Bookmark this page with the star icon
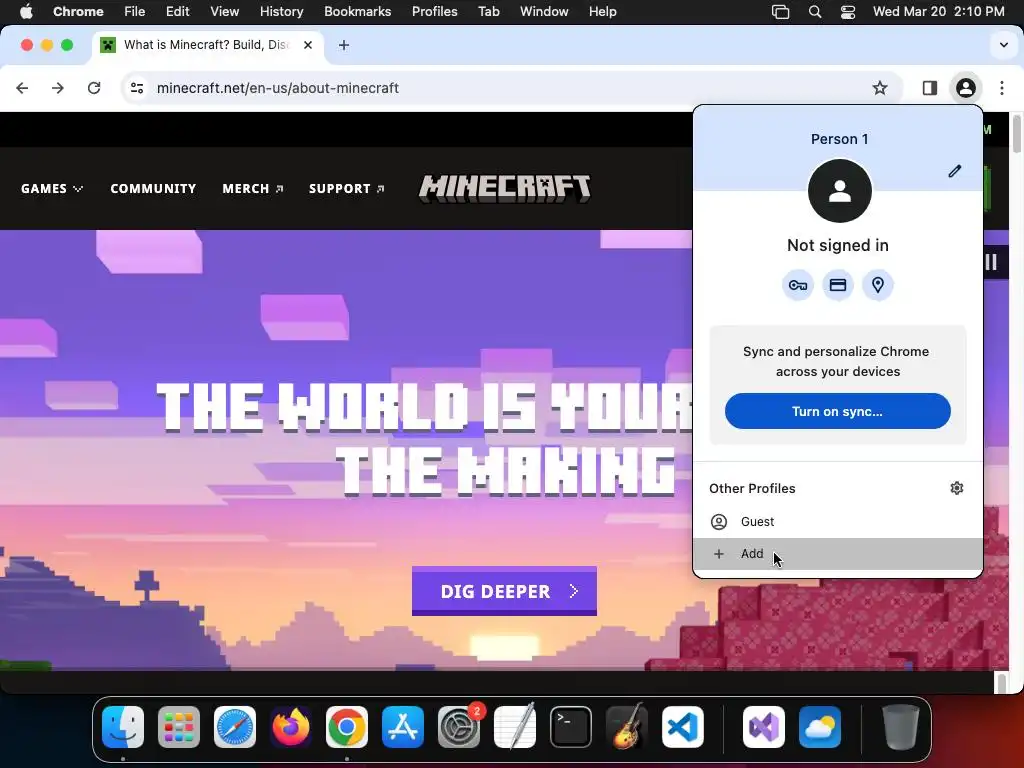This screenshot has width=1024, height=768. point(880,88)
